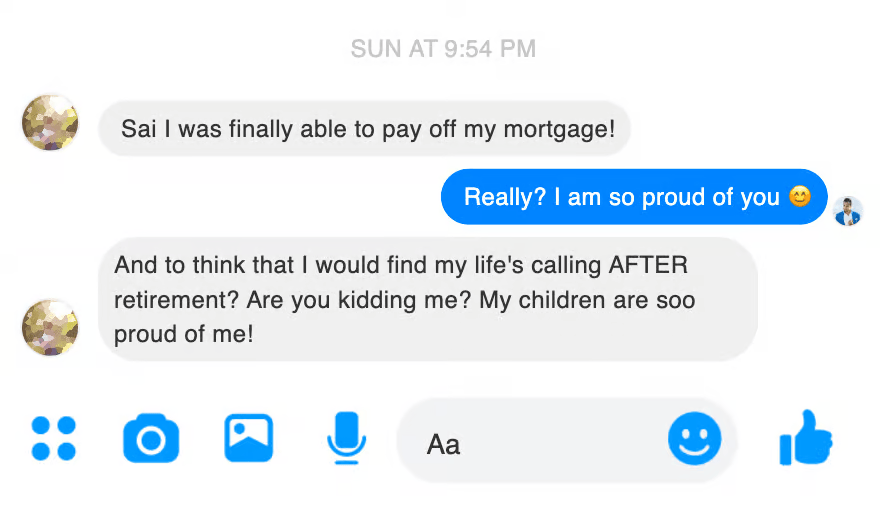Click the word "AFTER" in the last message
This screenshot has width=880, height=506.
(648, 266)
